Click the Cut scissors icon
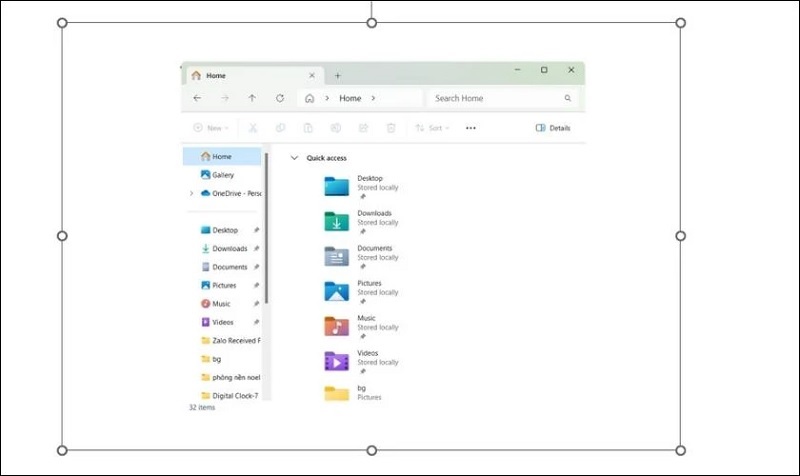The image size is (800, 476). pos(253,128)
